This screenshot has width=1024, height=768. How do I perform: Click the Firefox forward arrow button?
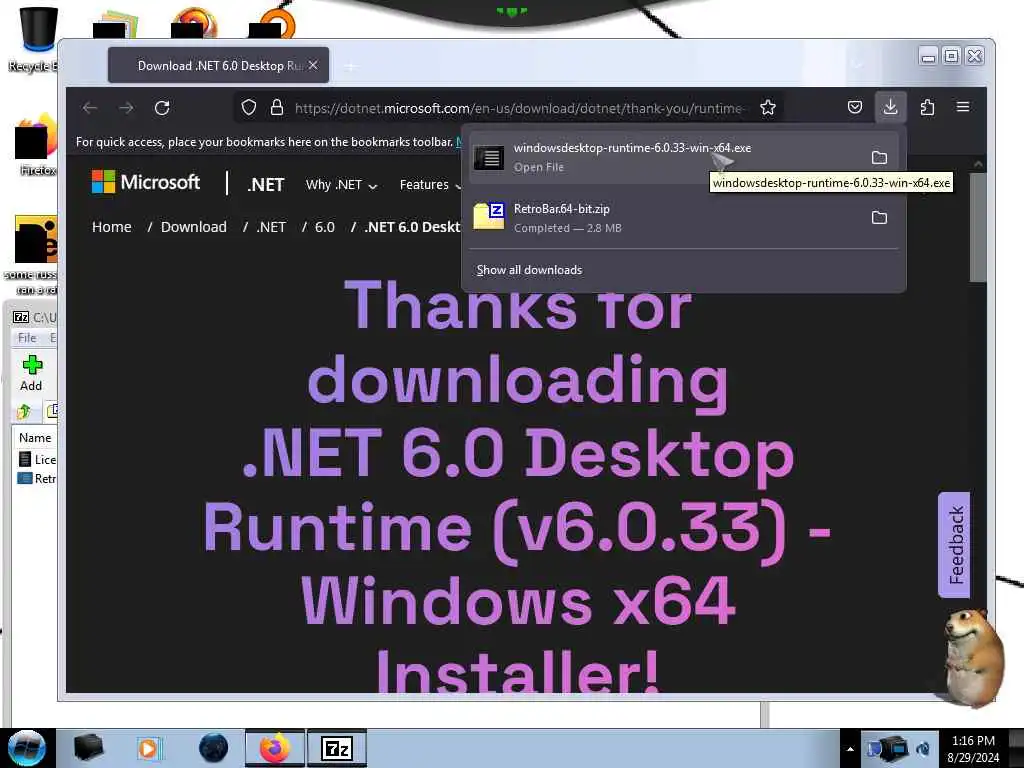(126, 108)
